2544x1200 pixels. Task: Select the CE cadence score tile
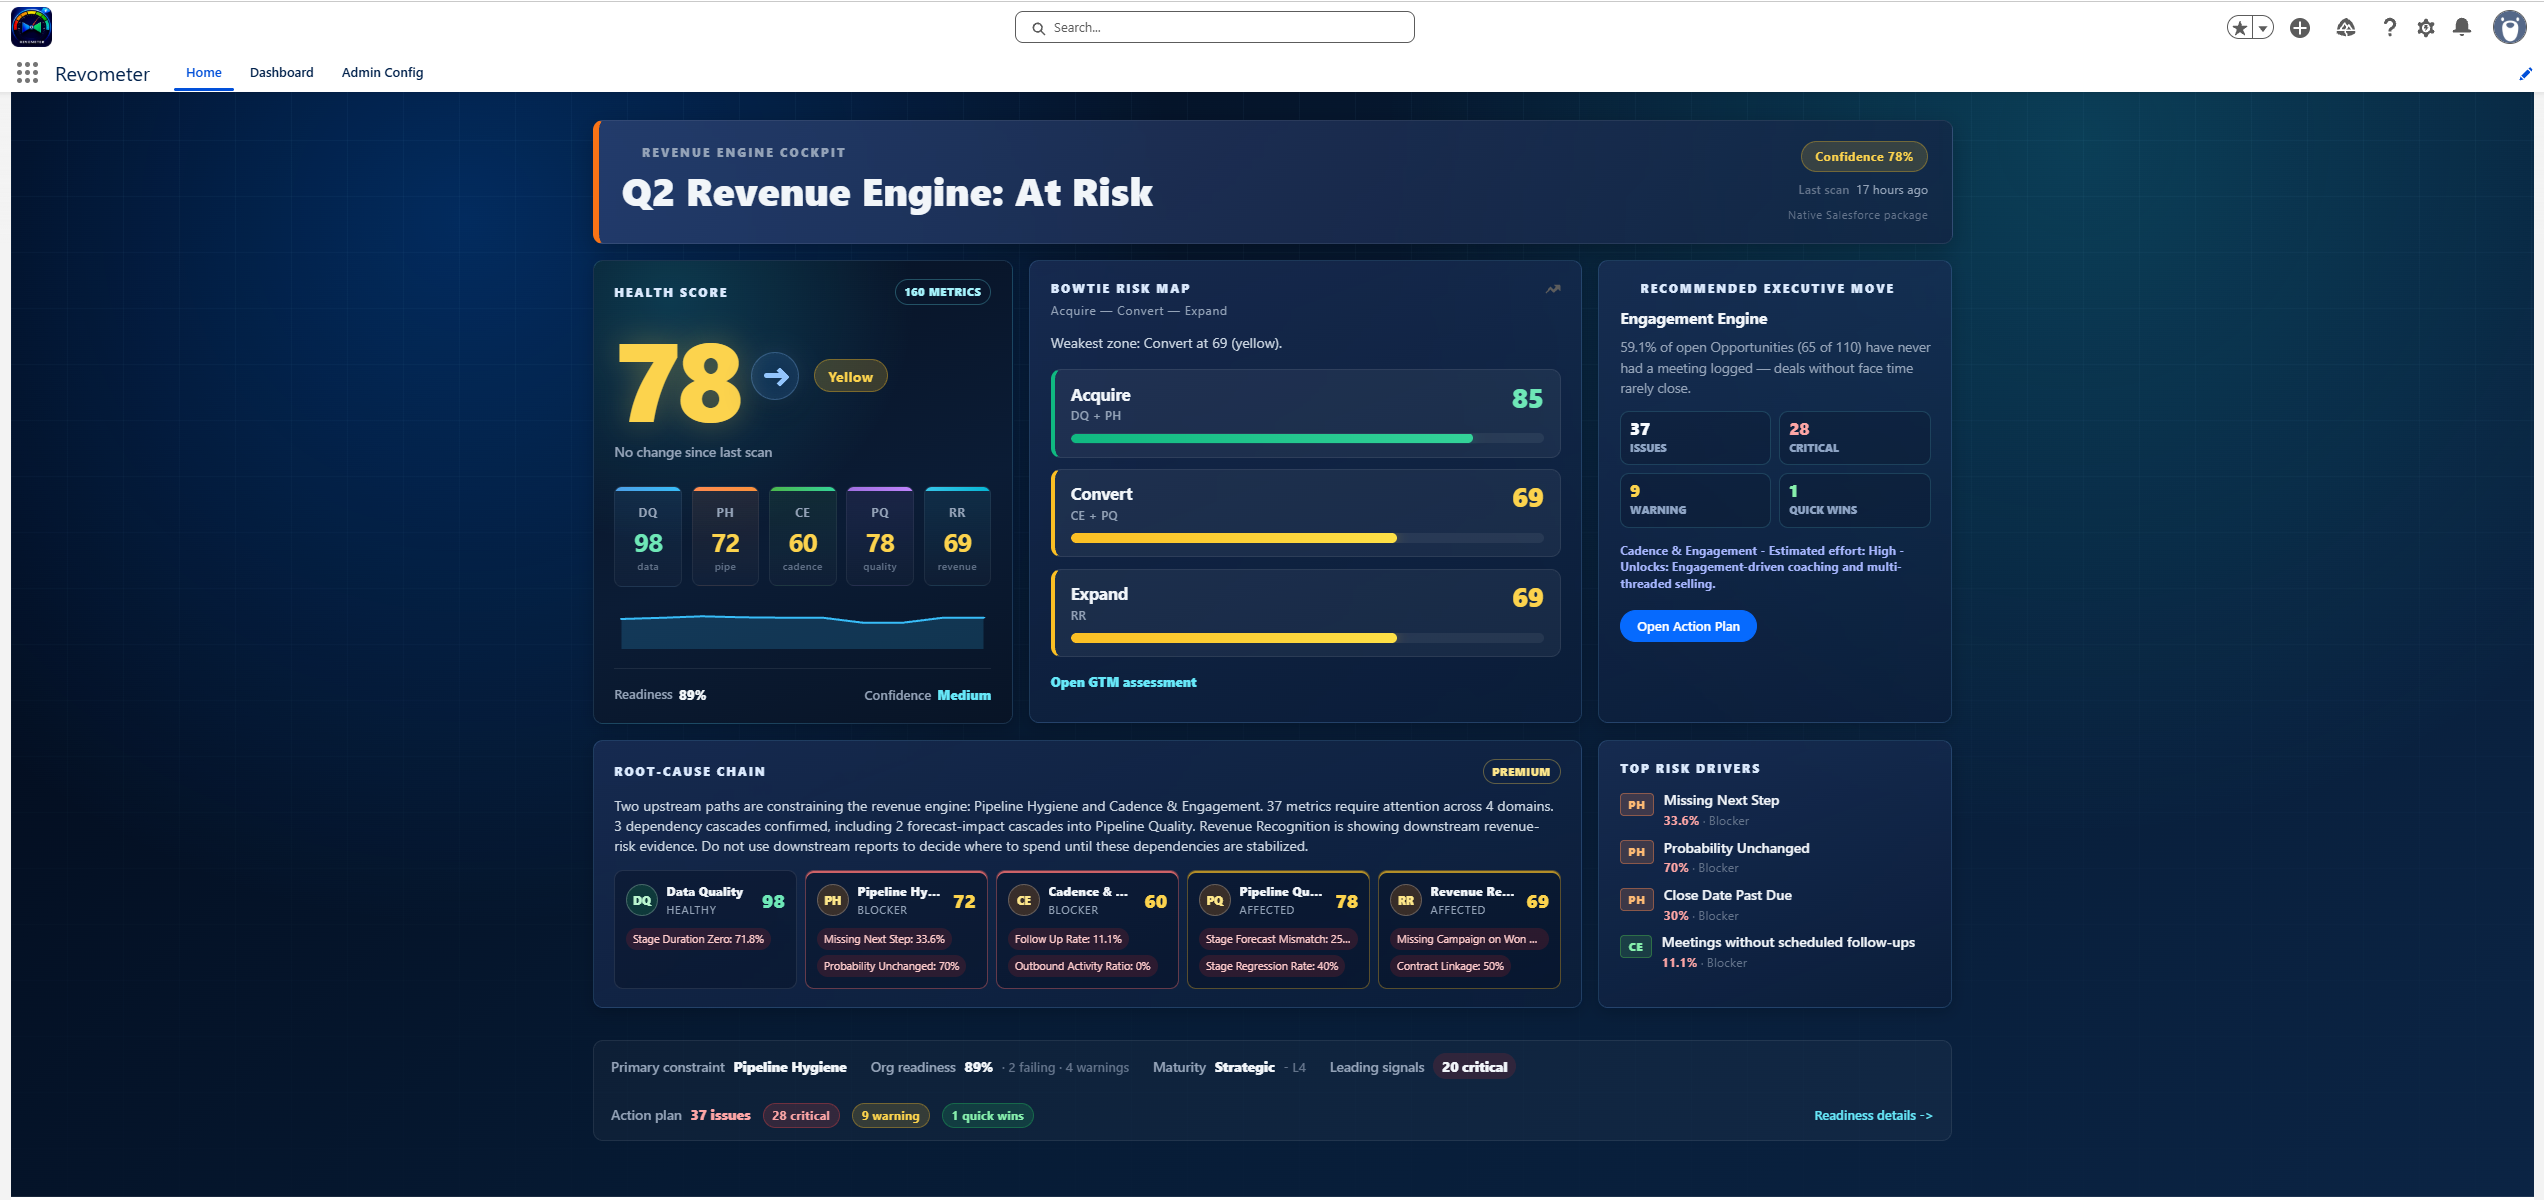803,537
